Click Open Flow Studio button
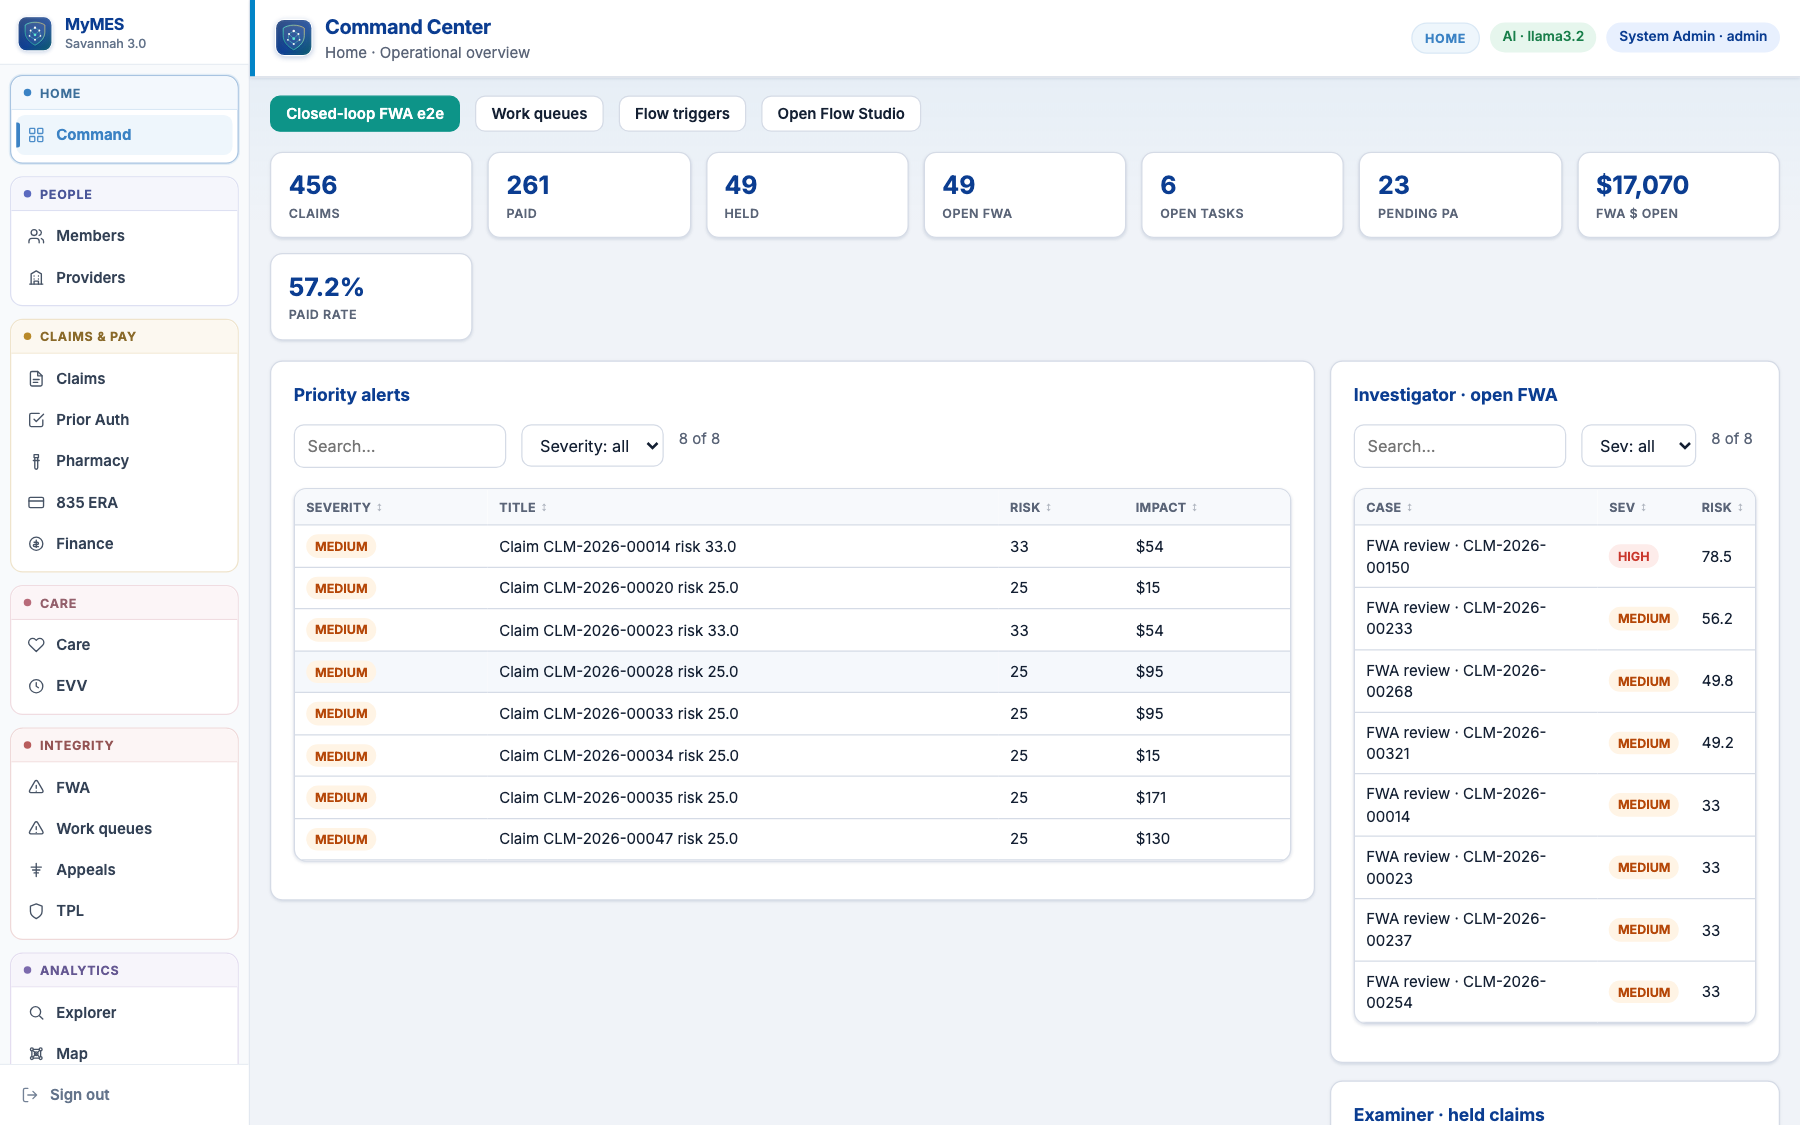The height and width of the screenshot is (1125, 1800). pyautogui.click(x=841, y=114)
